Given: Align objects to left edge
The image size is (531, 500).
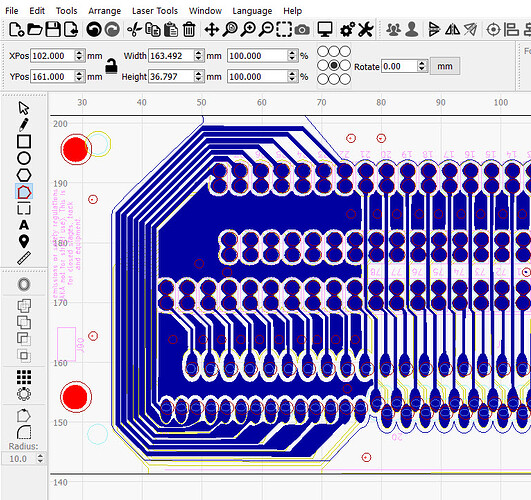Looking at the screenshot, I should [511, 29].
